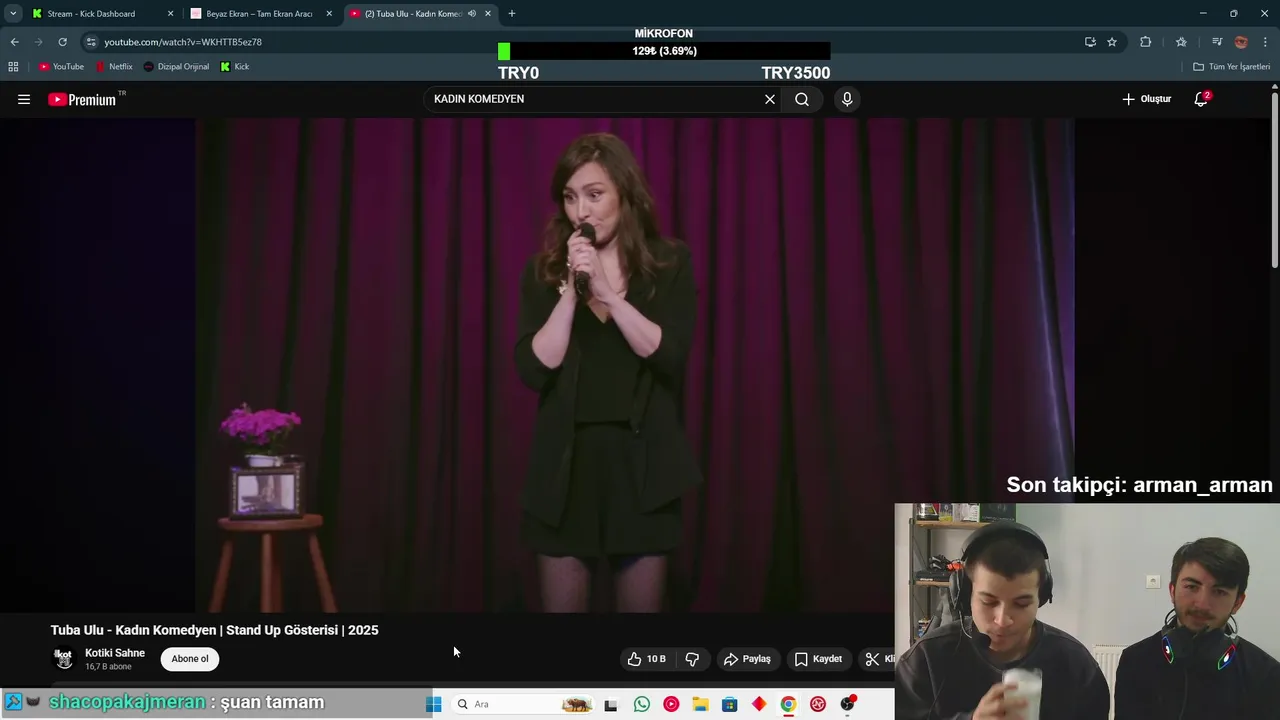Open the apps grid in bookmarks bar

[x=13, y=67]
